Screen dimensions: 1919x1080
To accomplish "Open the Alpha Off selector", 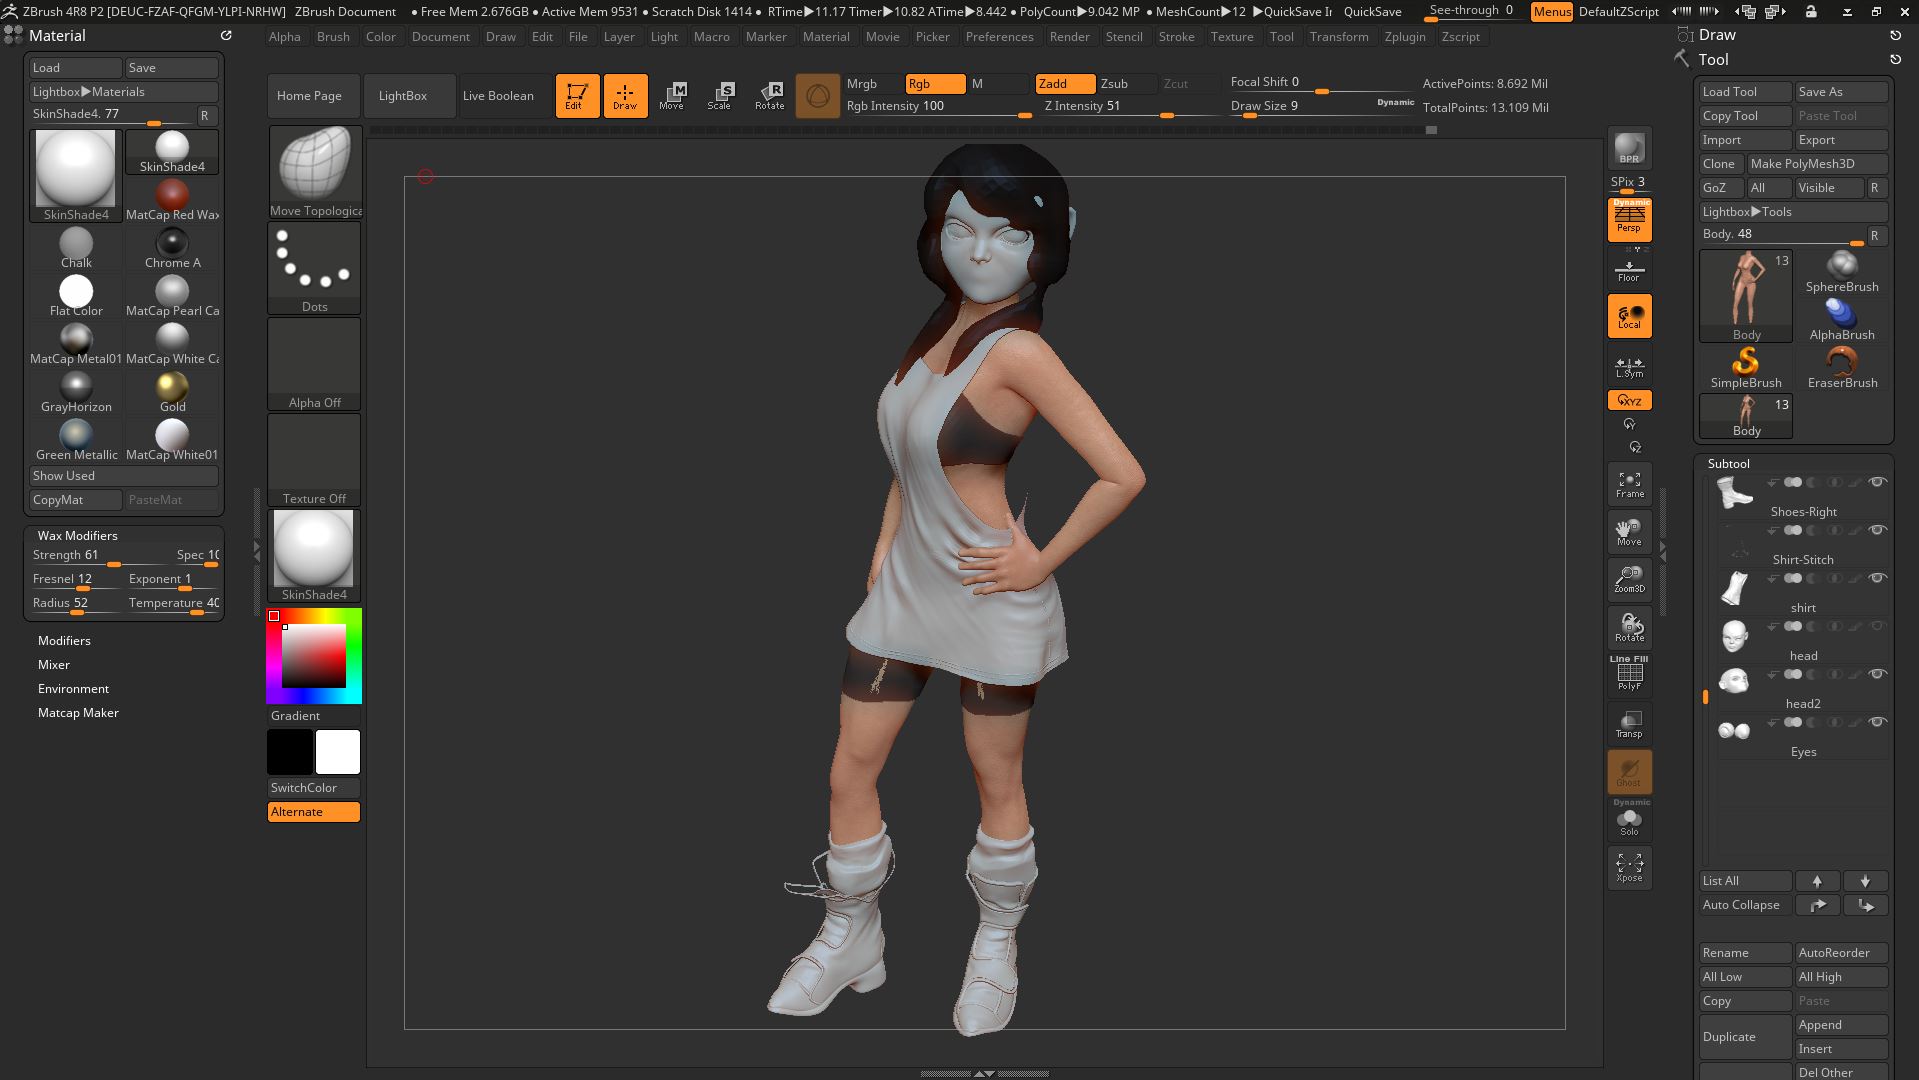I will coord(315,364).
